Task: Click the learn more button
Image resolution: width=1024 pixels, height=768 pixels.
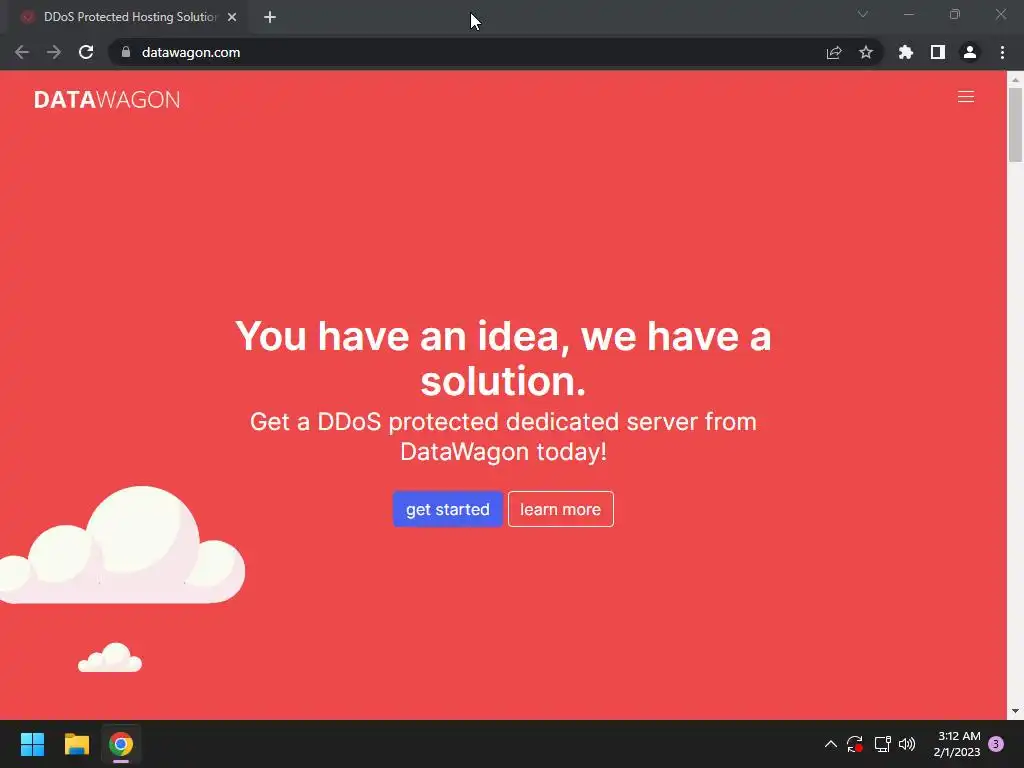Action: pos(560,509)
